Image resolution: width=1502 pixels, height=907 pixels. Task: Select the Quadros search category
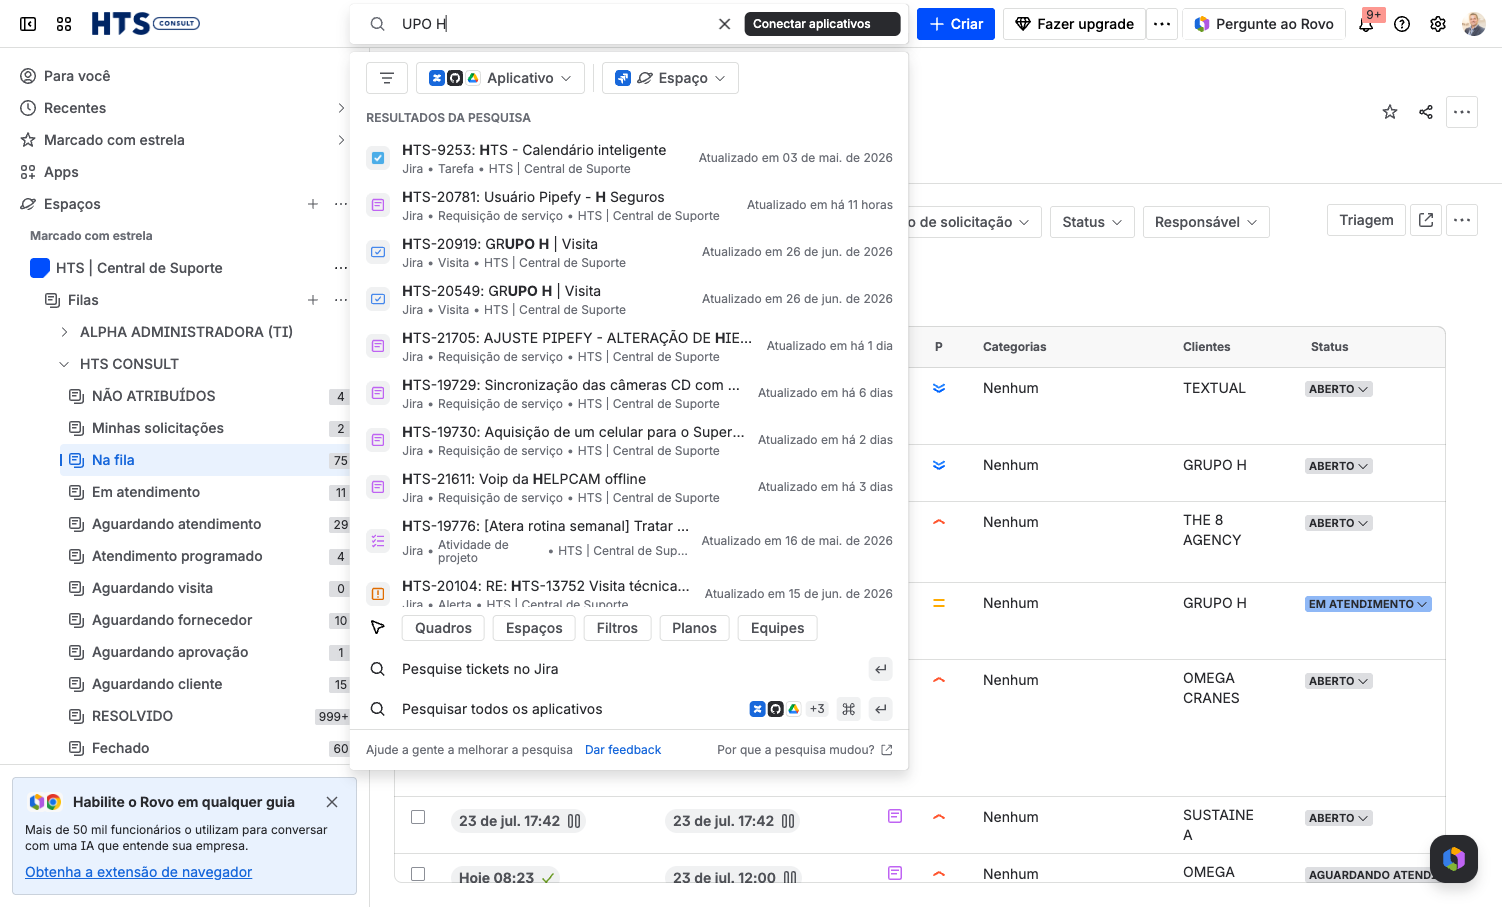pyautogui.click(x=443, y=628)
